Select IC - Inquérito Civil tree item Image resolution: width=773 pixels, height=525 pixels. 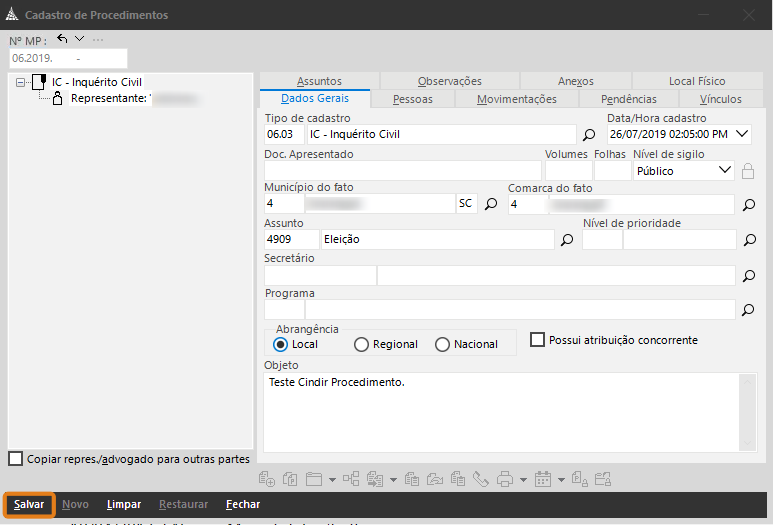point(97,82)
